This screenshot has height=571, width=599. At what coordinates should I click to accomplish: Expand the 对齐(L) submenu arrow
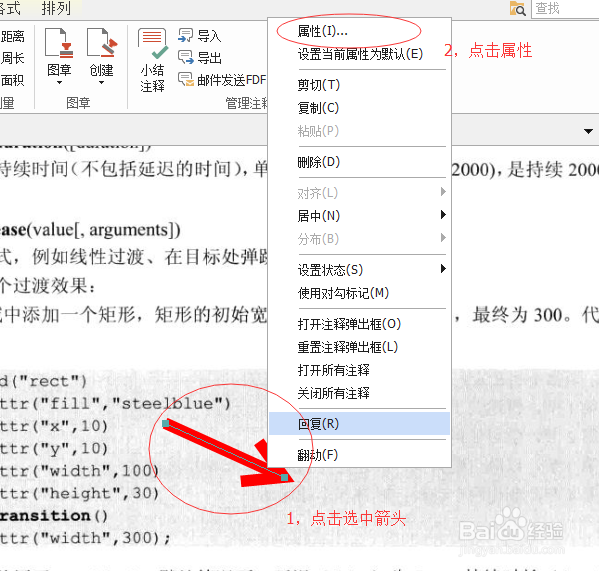tap(443, 191)
